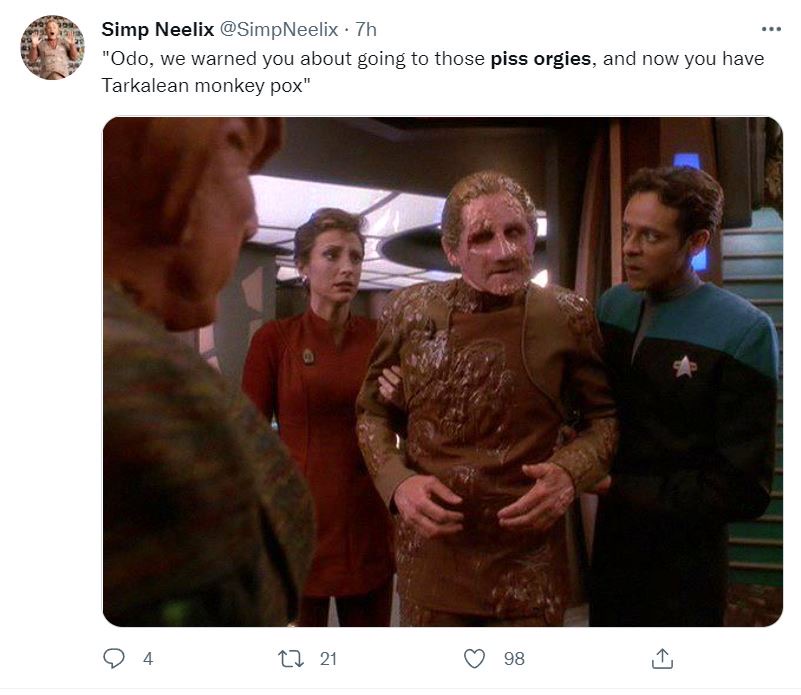Screen dimensions: 801x695
Task: Click the bold phrase in tweet text
Action: (x=540, y=59)
